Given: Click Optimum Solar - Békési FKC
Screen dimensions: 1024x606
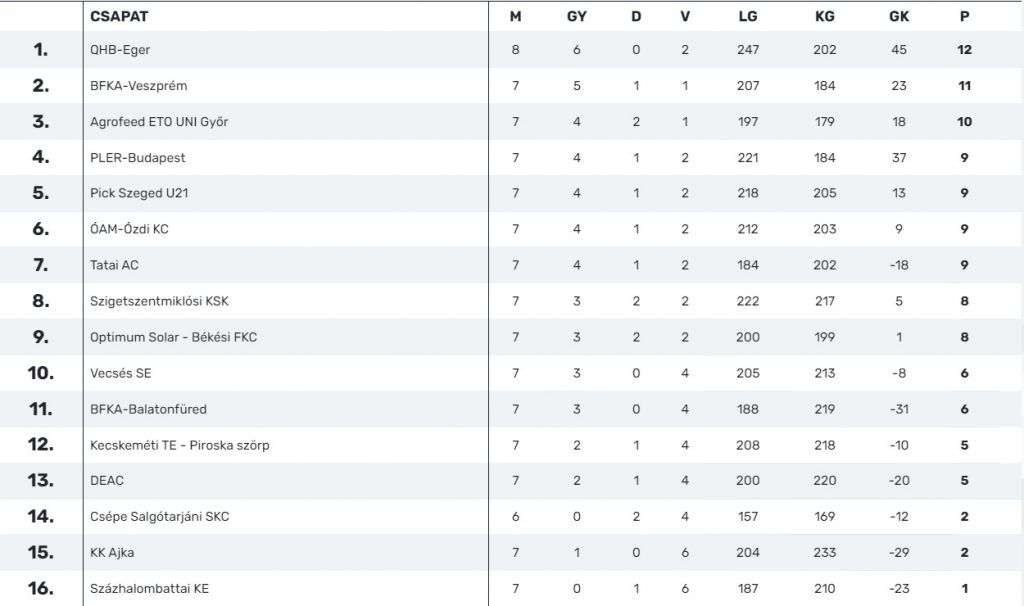Looking at the screenshot, I should (173, 337).
